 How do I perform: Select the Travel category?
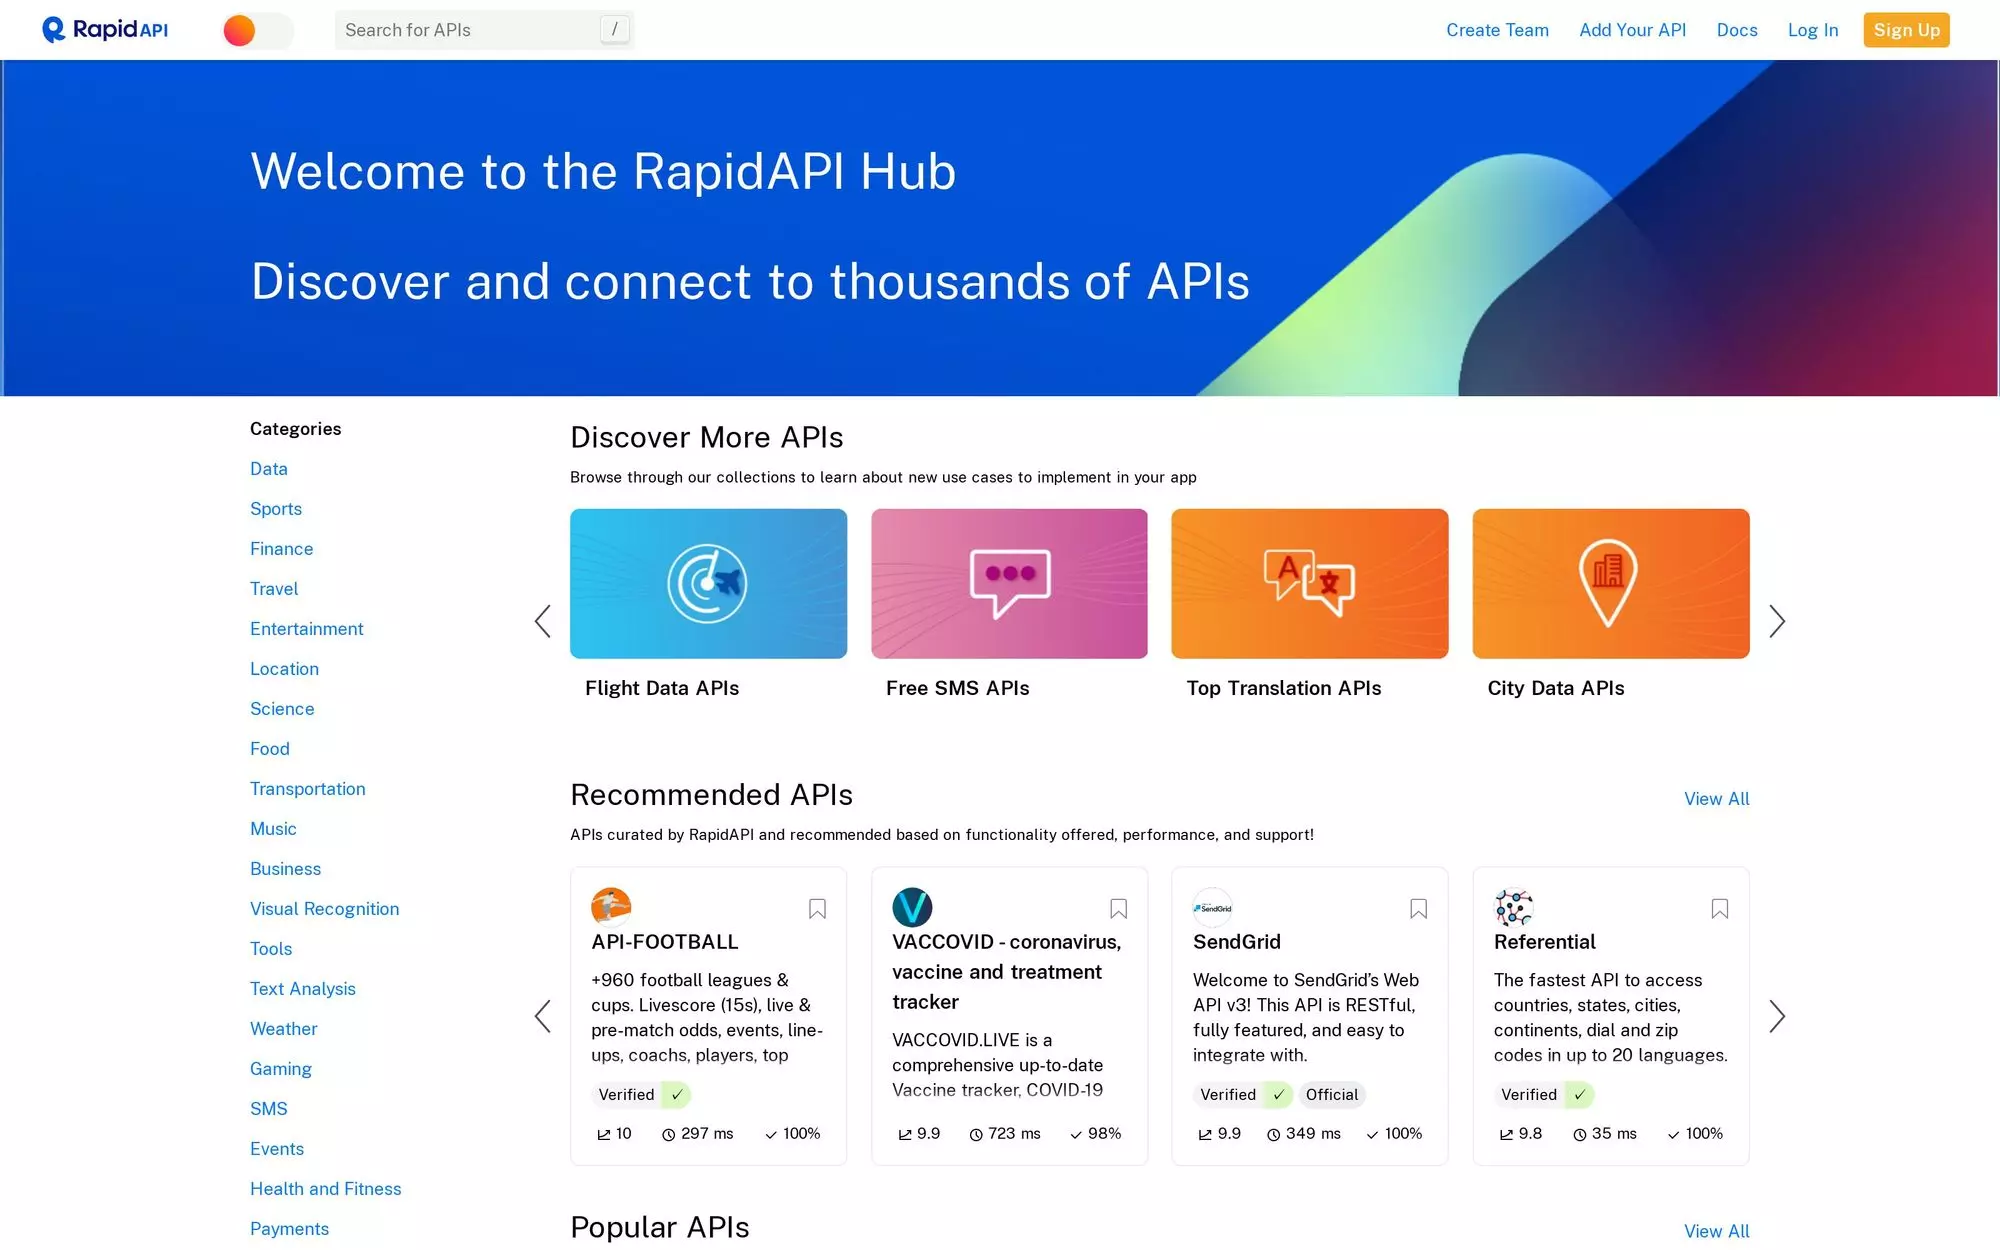click(274, 589)
